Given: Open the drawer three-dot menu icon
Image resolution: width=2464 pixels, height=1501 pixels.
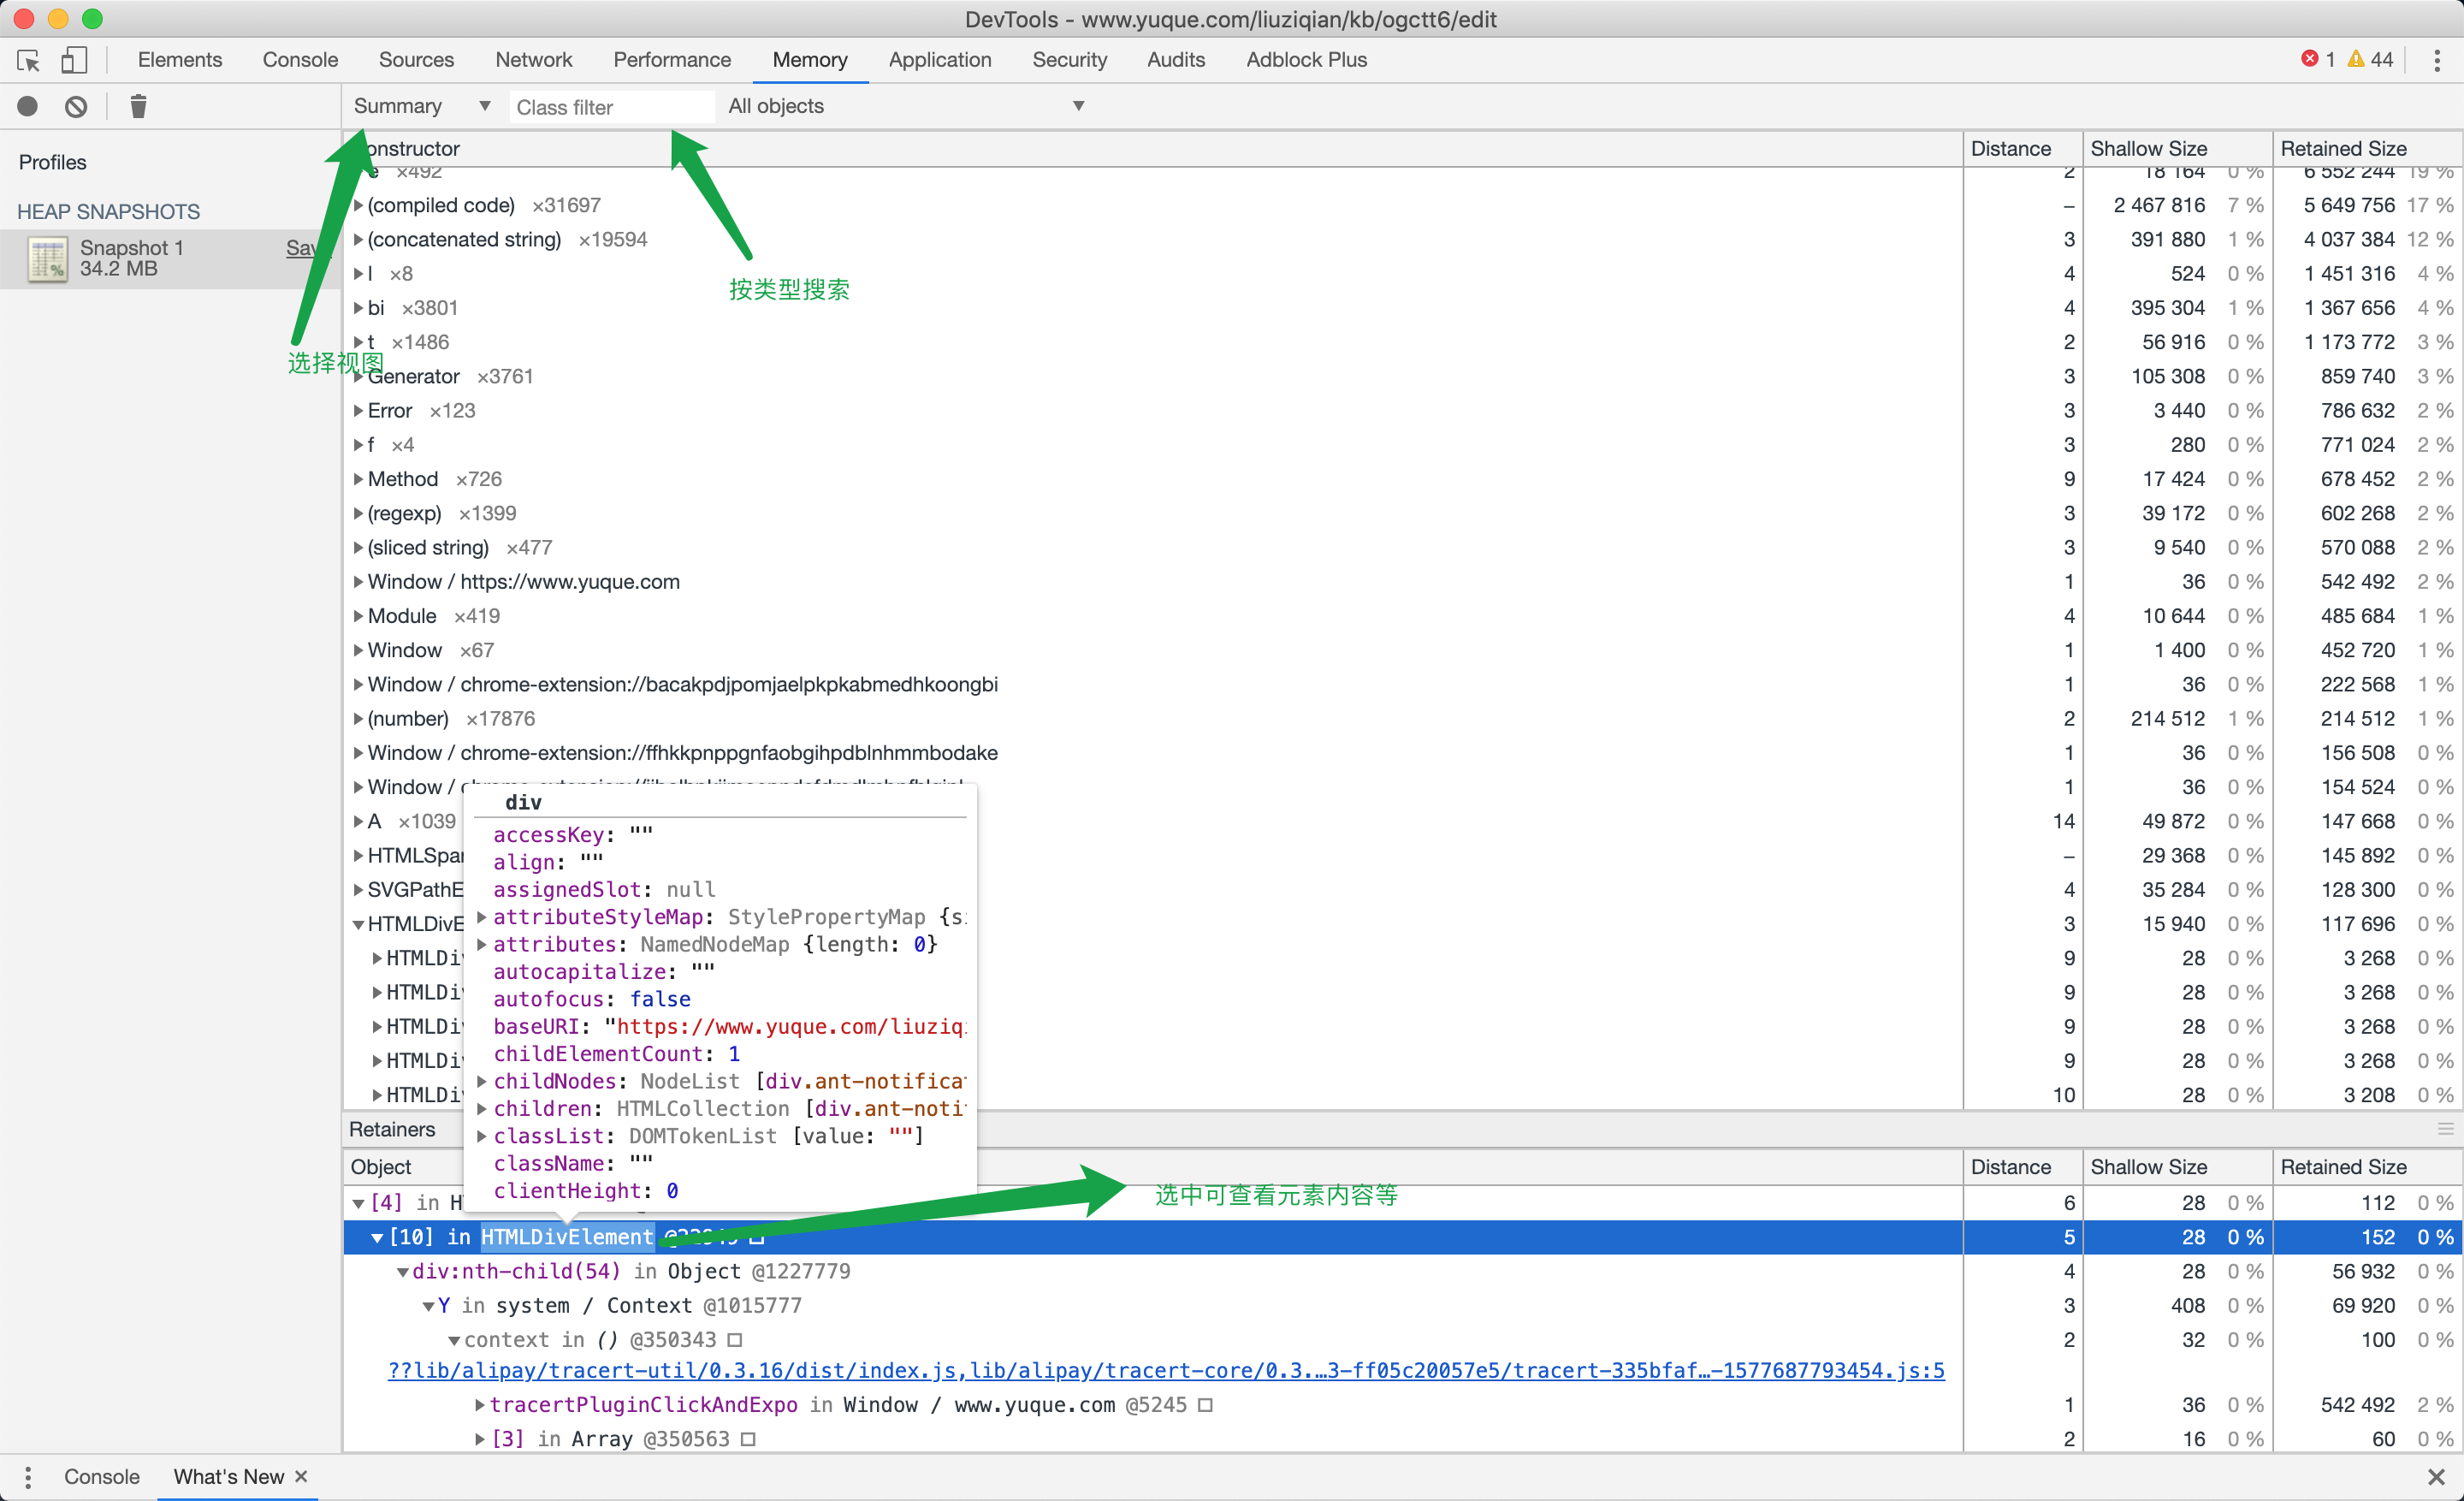Looking at the screenshot, I should point(28,1476).
